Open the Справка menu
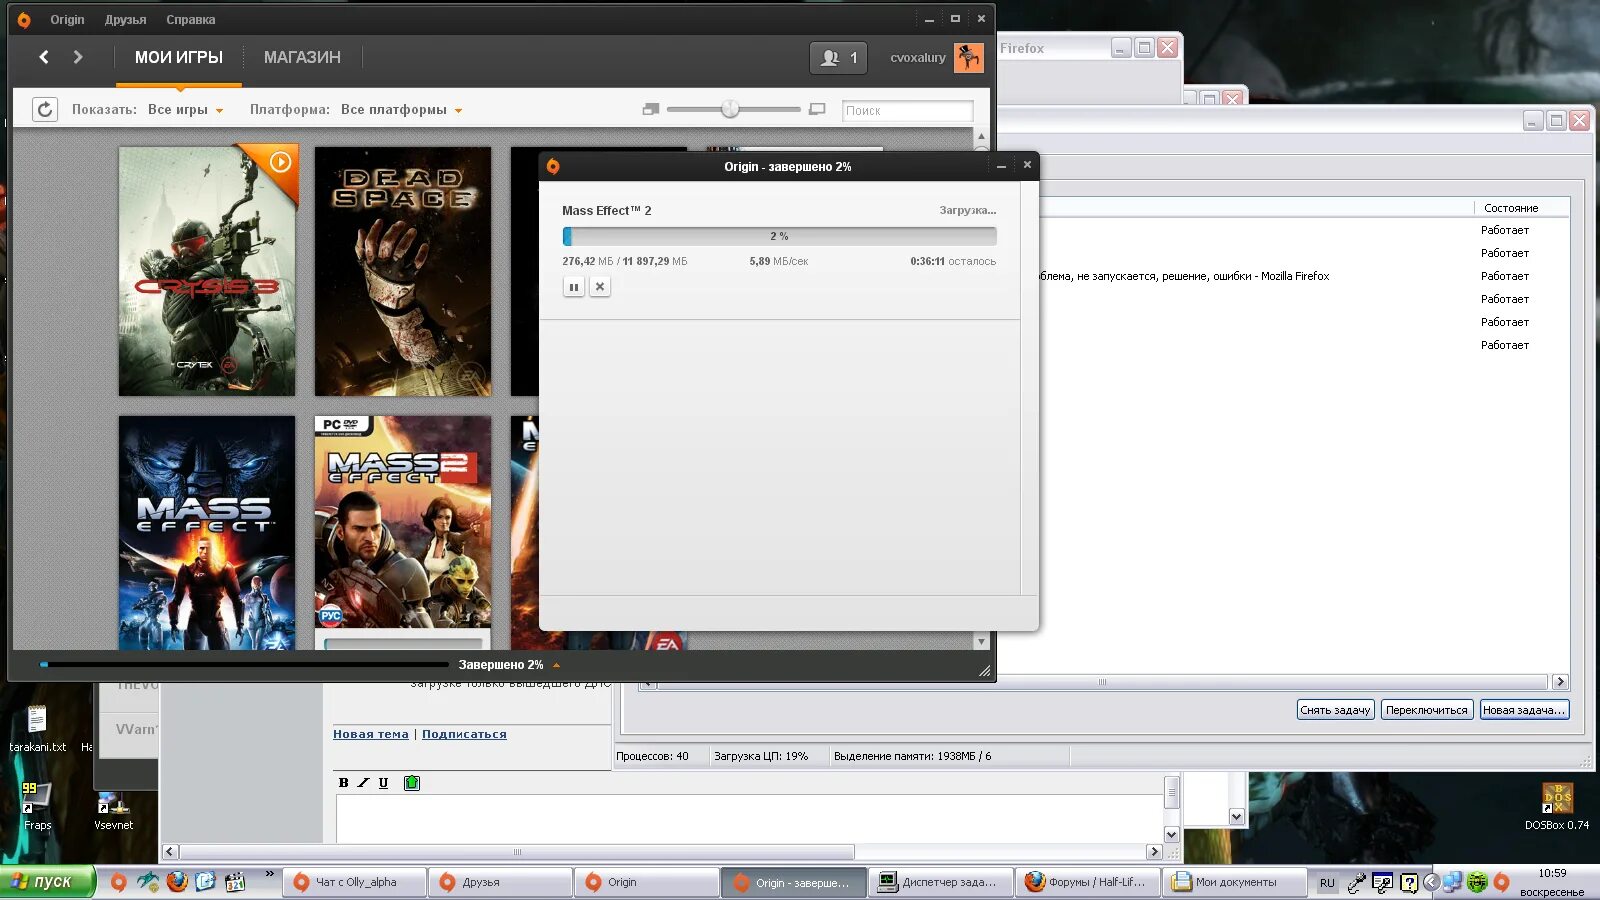Screen dimensions: 1600x900 190,19
